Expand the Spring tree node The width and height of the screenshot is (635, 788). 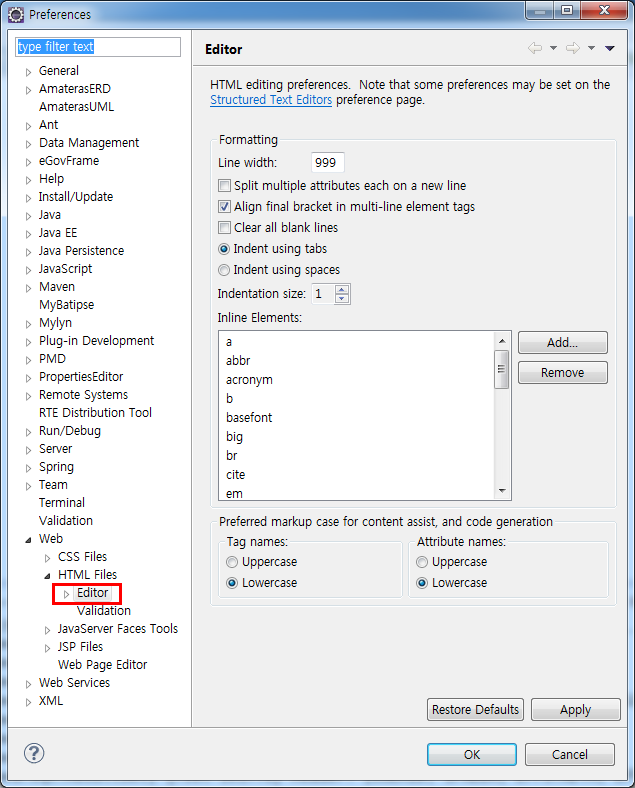click(x=29, y=468)
